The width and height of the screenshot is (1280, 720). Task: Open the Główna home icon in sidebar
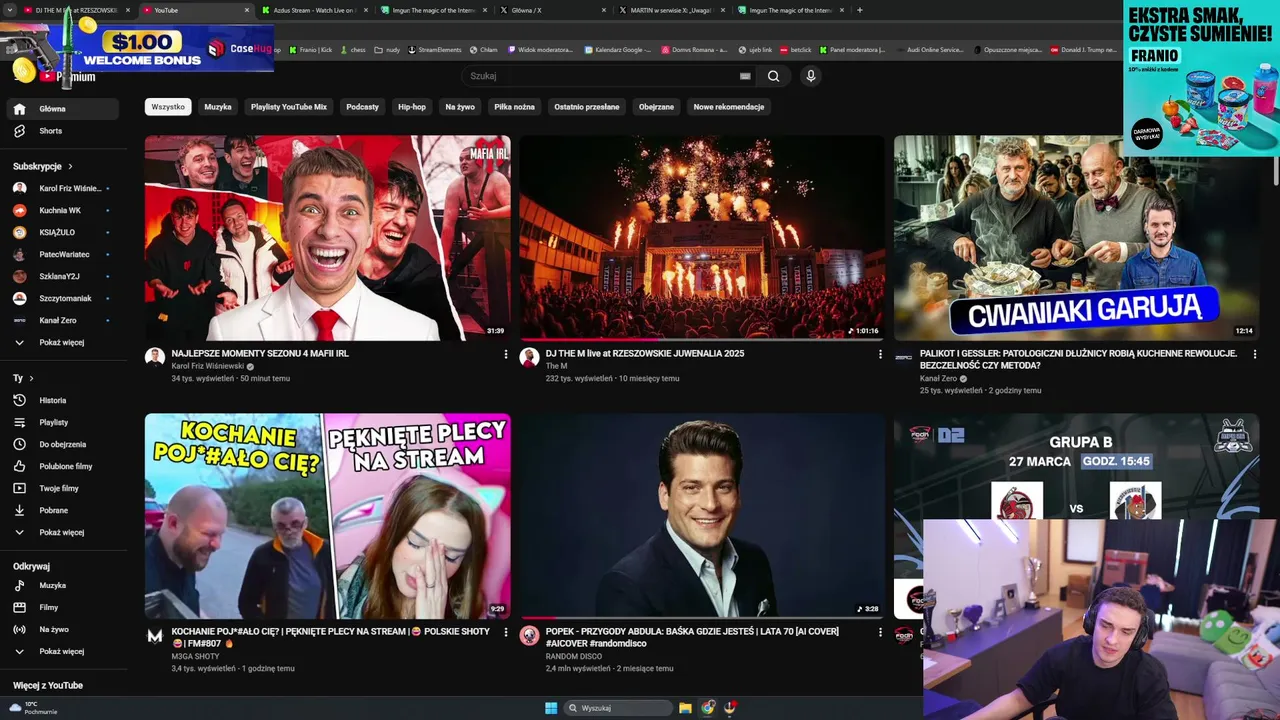pyautogui.click(x=19, y=109)
